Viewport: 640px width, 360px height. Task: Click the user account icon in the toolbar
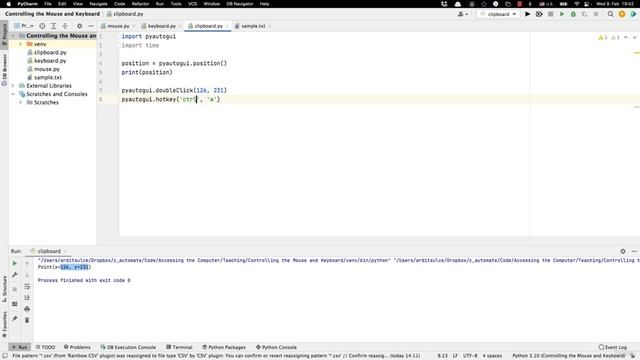462,14
